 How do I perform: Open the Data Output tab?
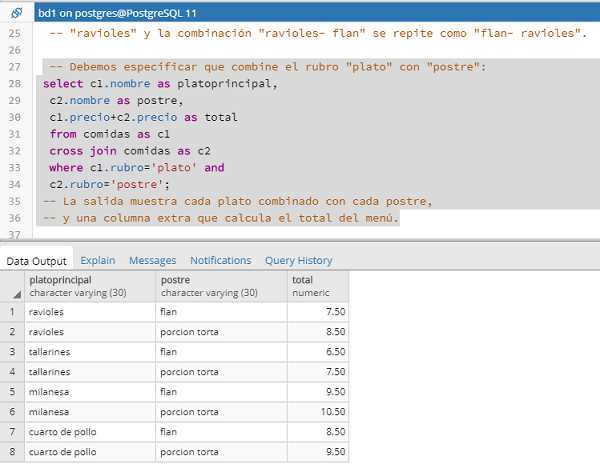click(x=36, y=261)
